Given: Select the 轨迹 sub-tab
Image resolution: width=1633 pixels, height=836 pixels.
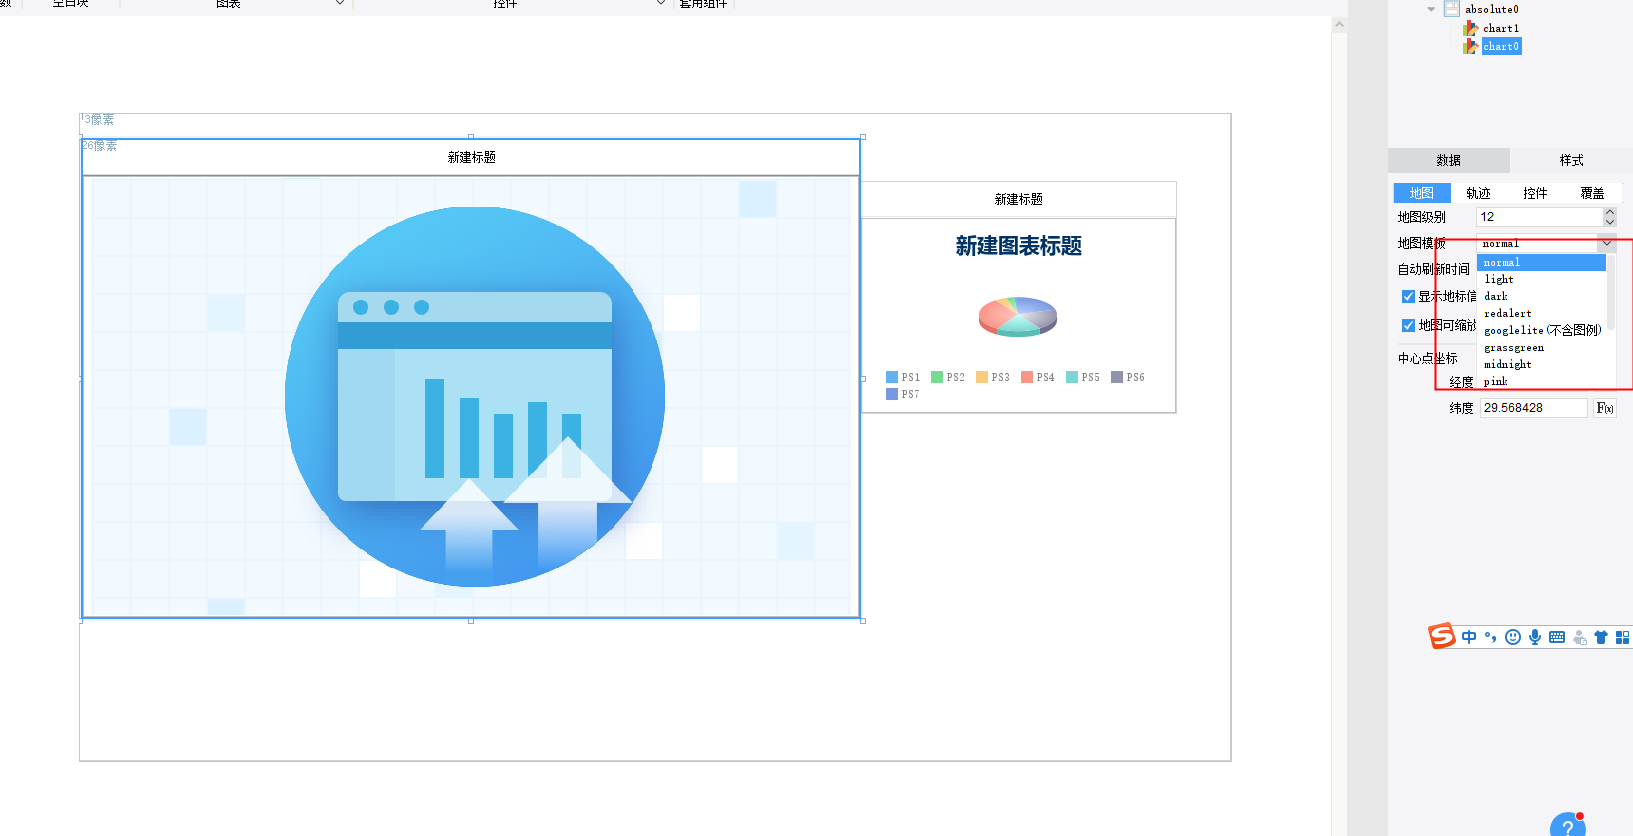Looking at the screenshot, I should (1478, 193).
